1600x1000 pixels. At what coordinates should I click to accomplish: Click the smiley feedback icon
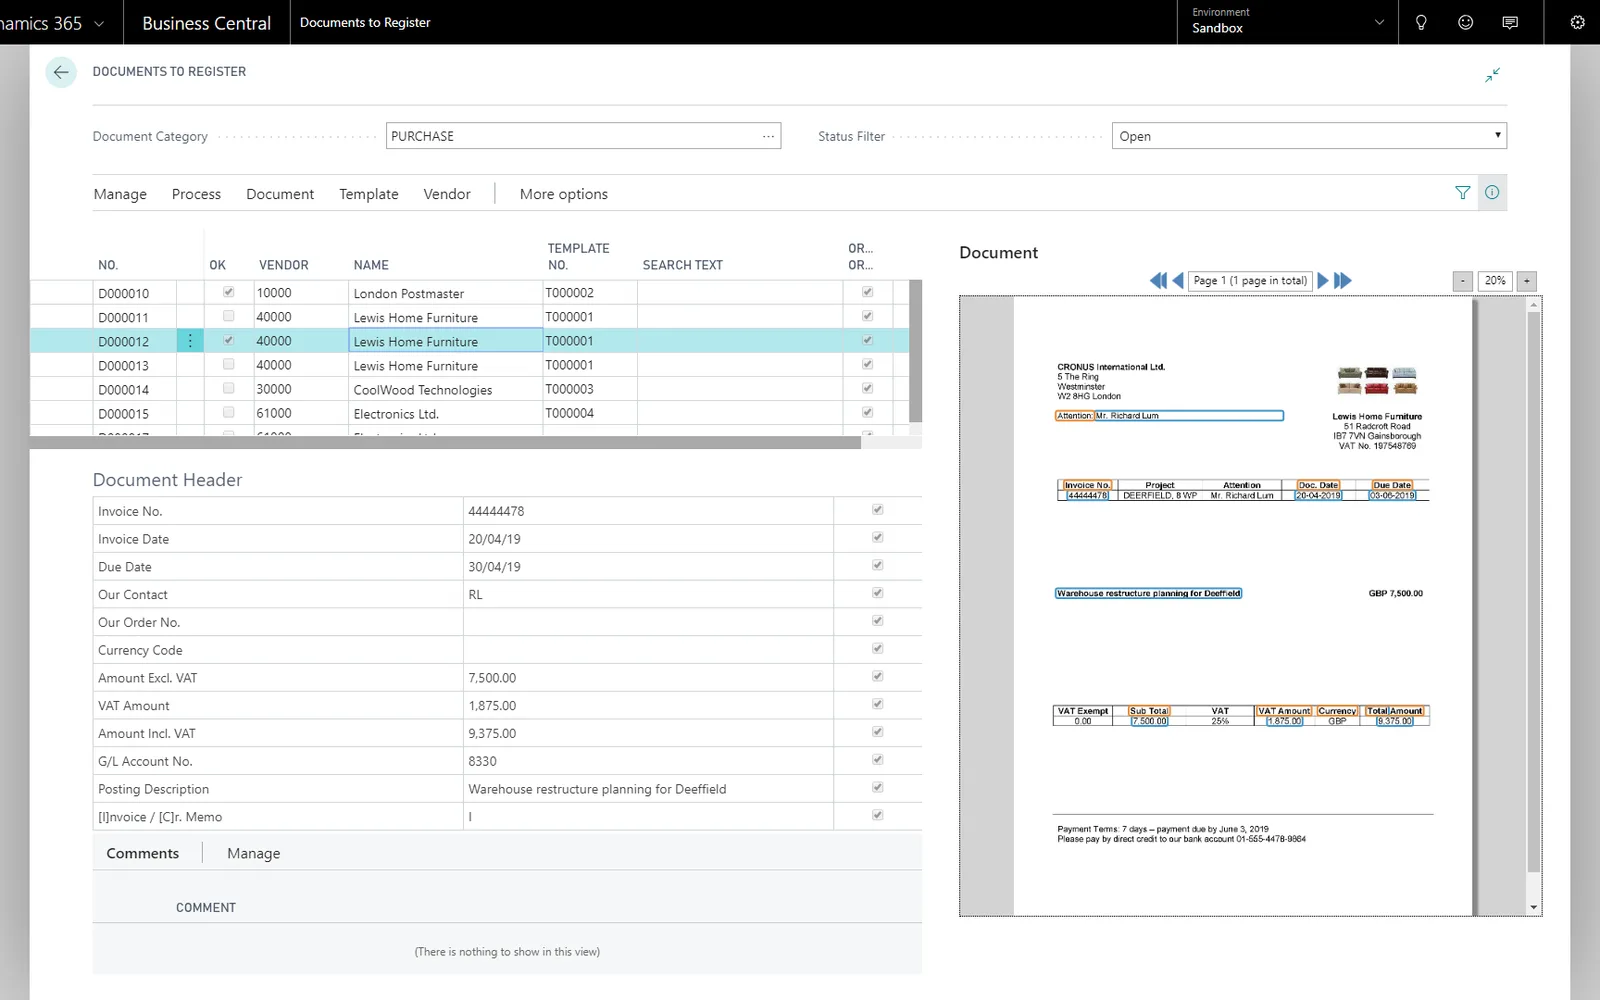tap(1465, 22)
